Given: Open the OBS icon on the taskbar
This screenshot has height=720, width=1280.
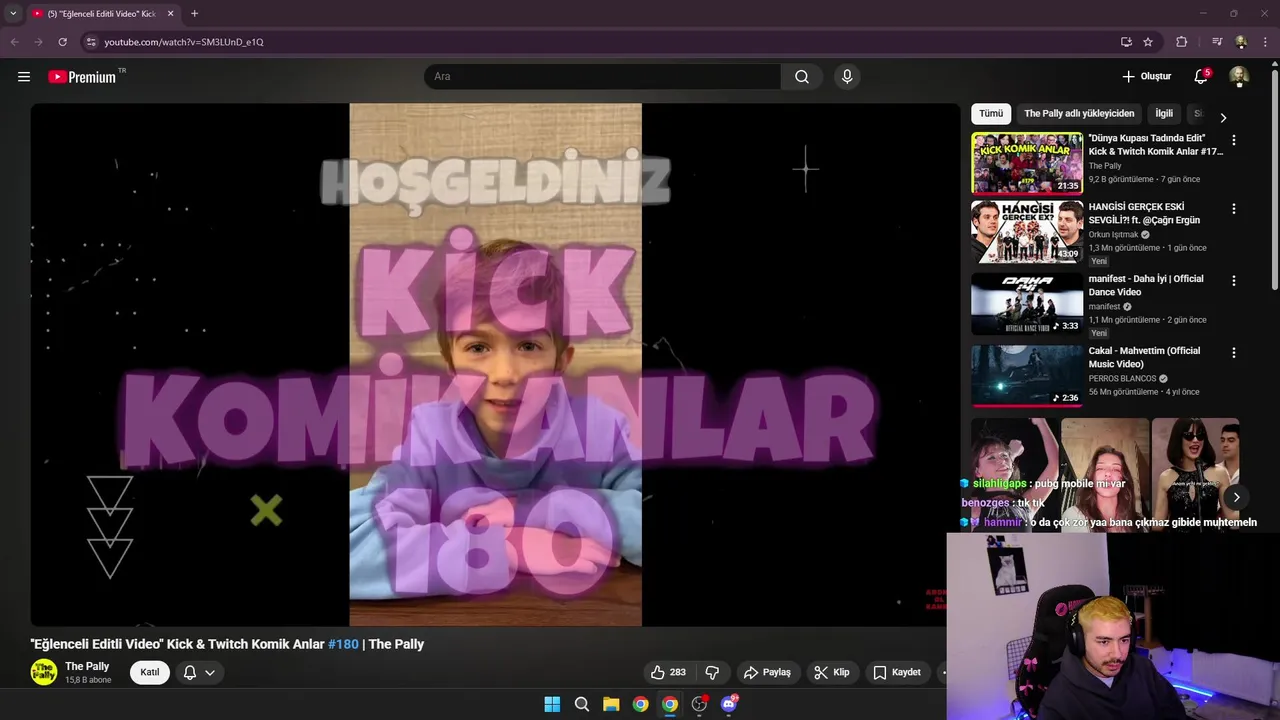Looking at the screenshot, I should 699,704.
